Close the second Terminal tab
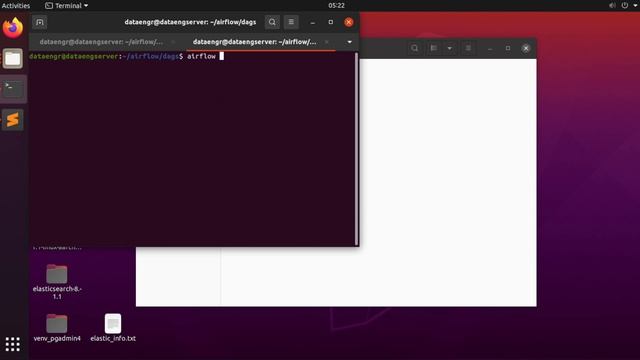The height and width of the screenshot is (360, 640). [x=327, y=42]
